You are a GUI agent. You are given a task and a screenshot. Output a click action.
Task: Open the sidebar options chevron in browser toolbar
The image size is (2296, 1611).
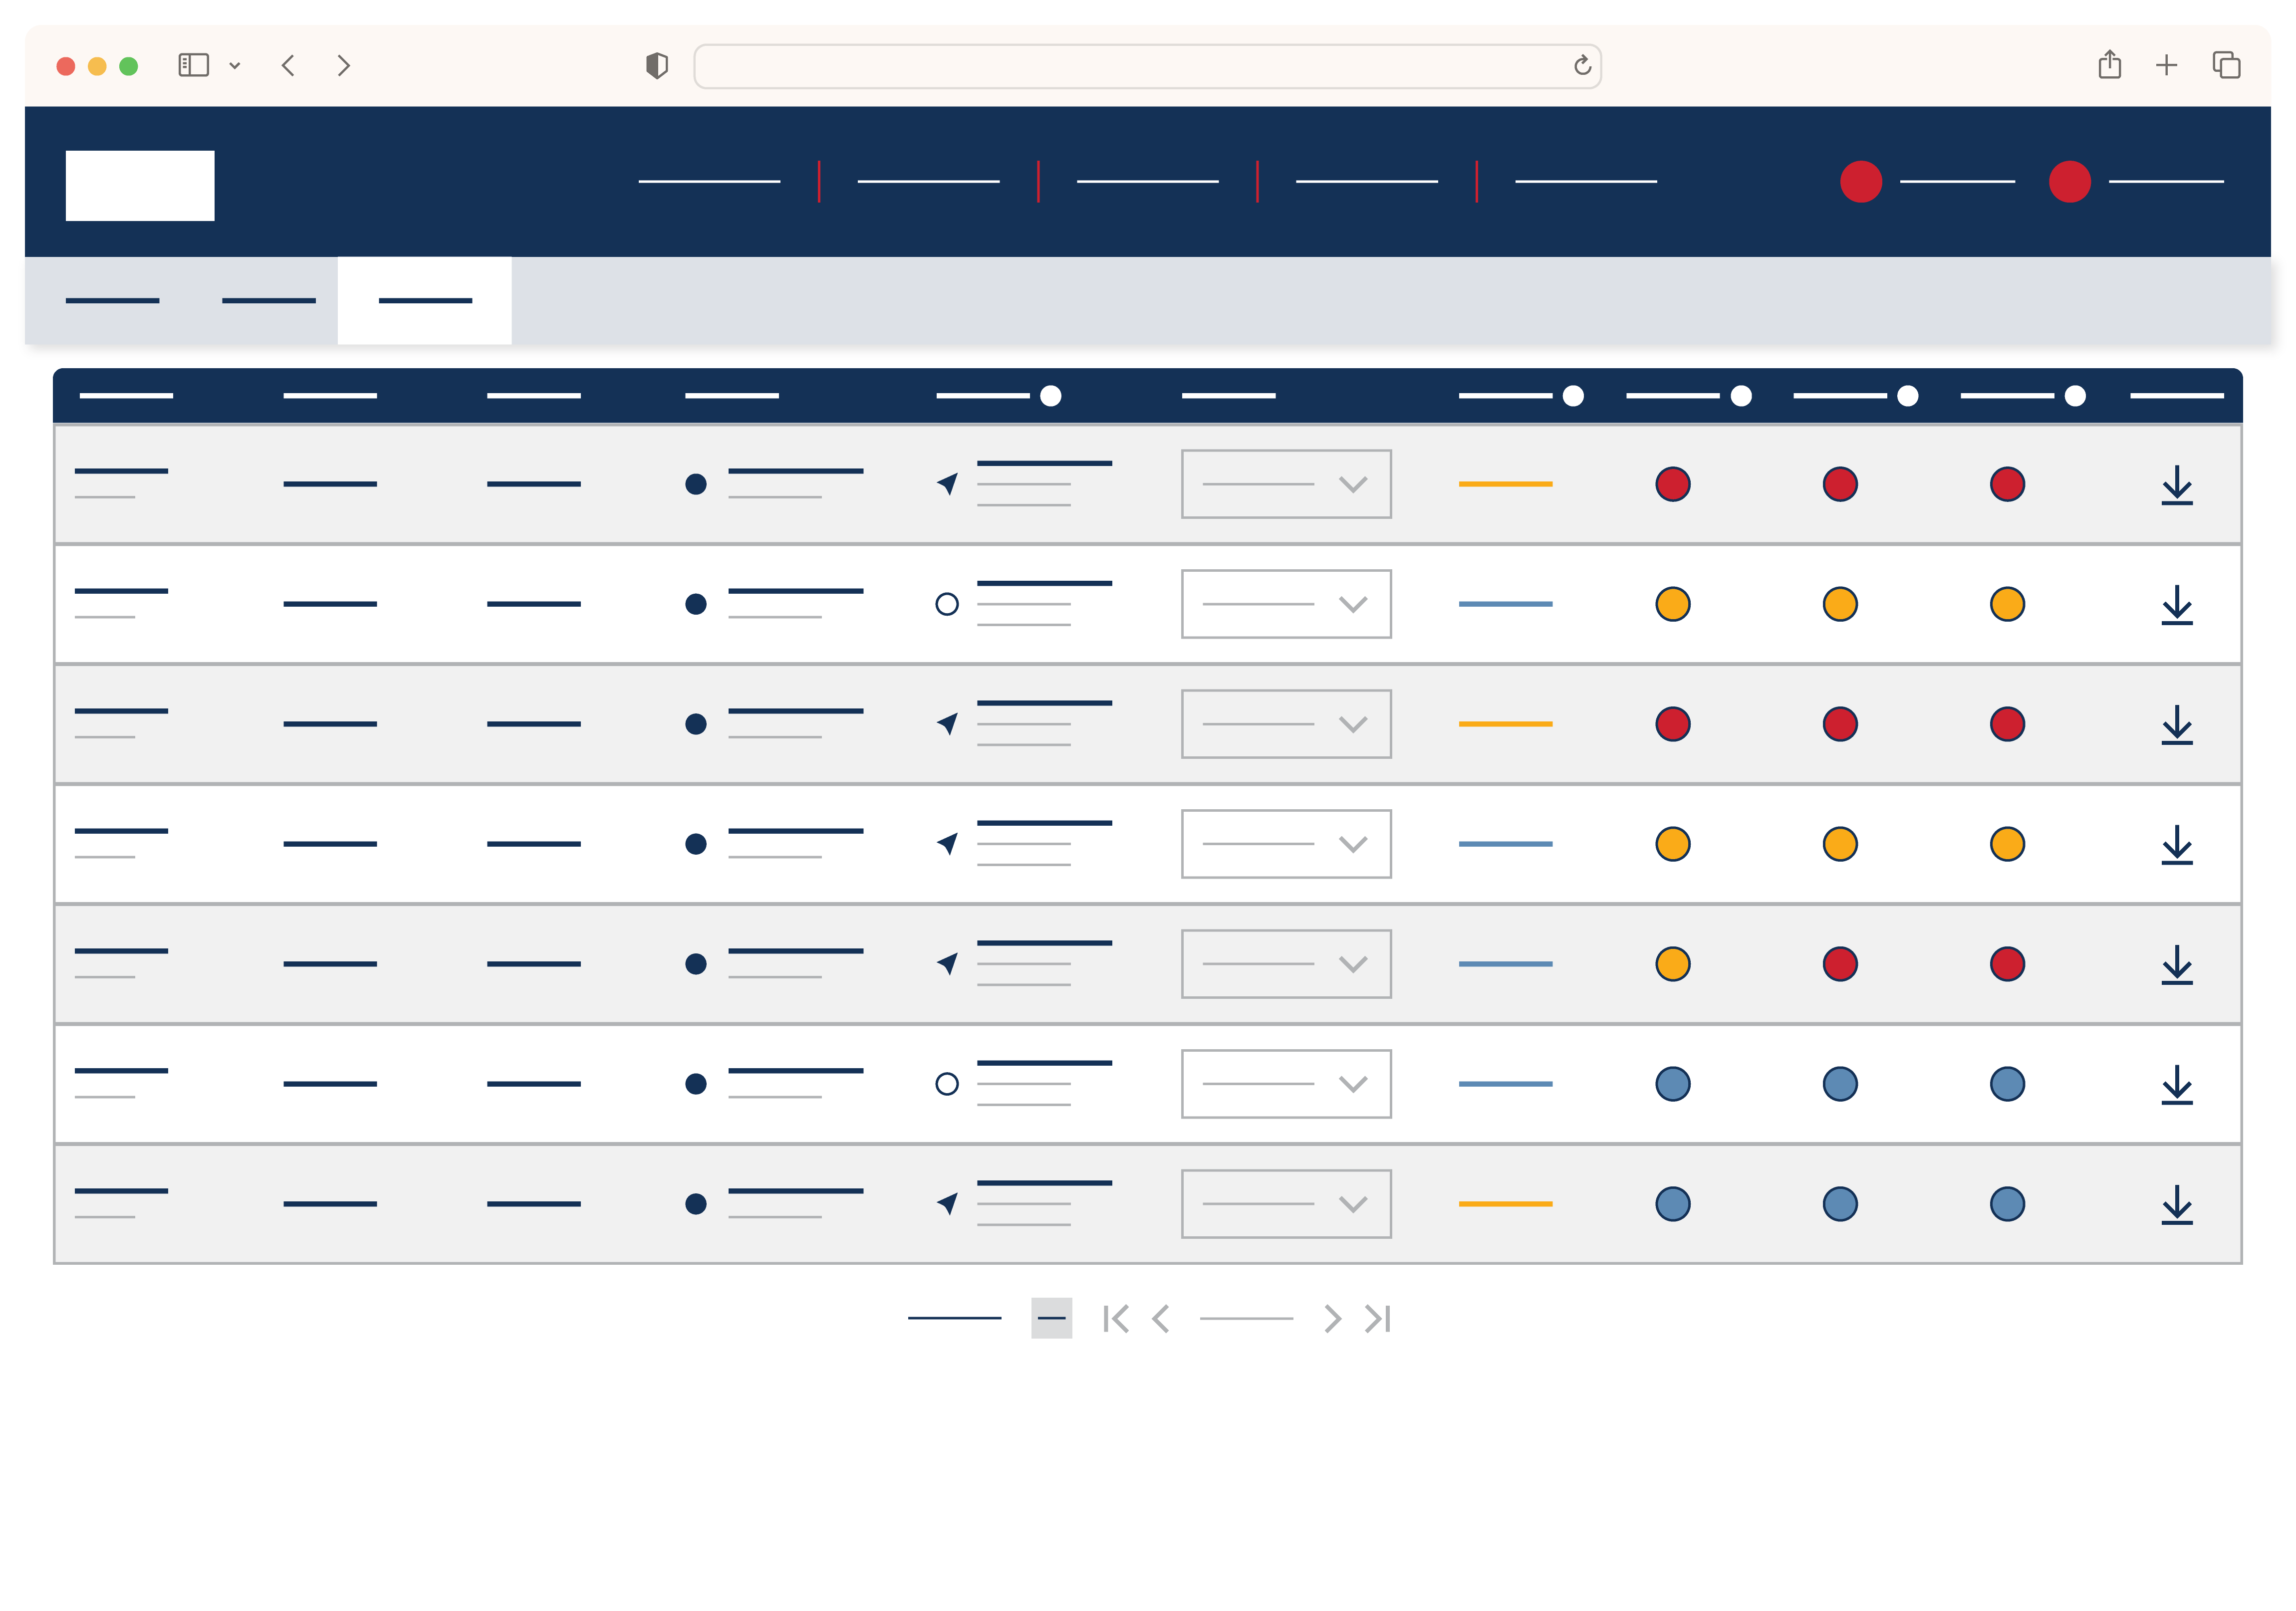[x=235, y=66]
